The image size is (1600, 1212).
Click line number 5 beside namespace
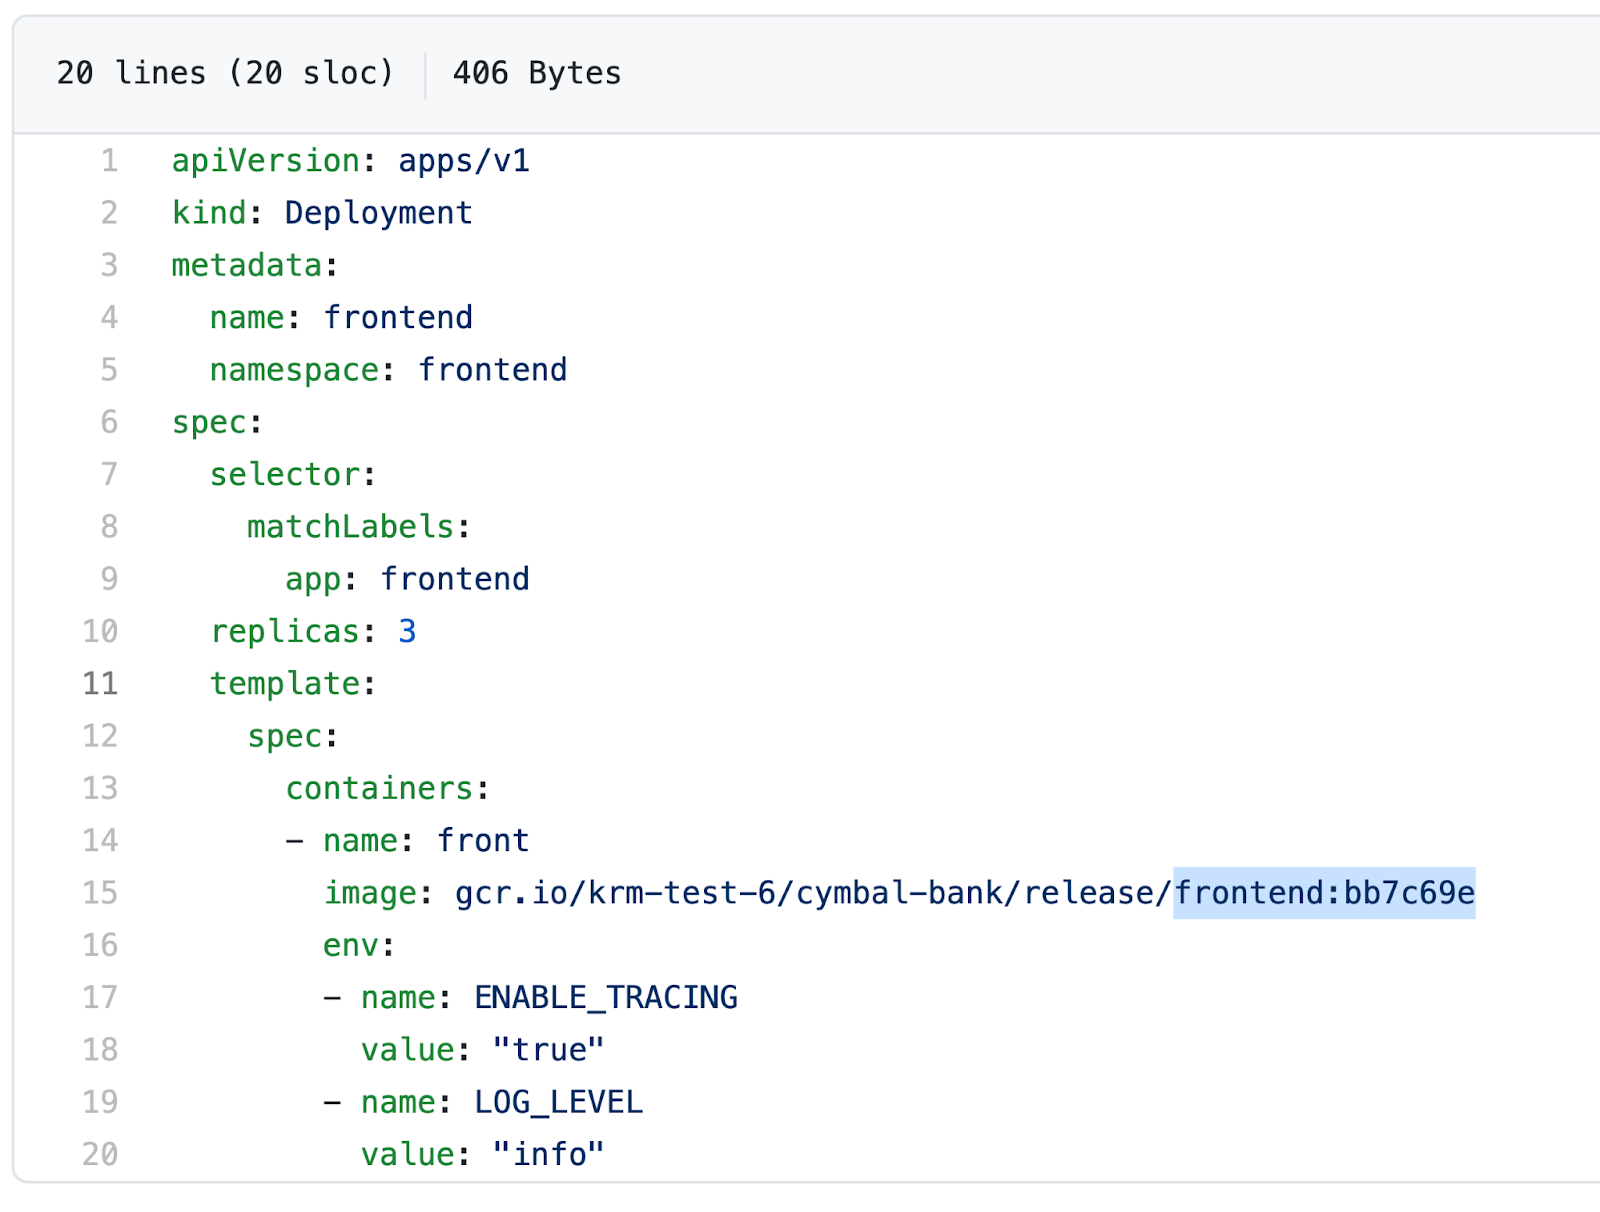[x=108, y=369]
